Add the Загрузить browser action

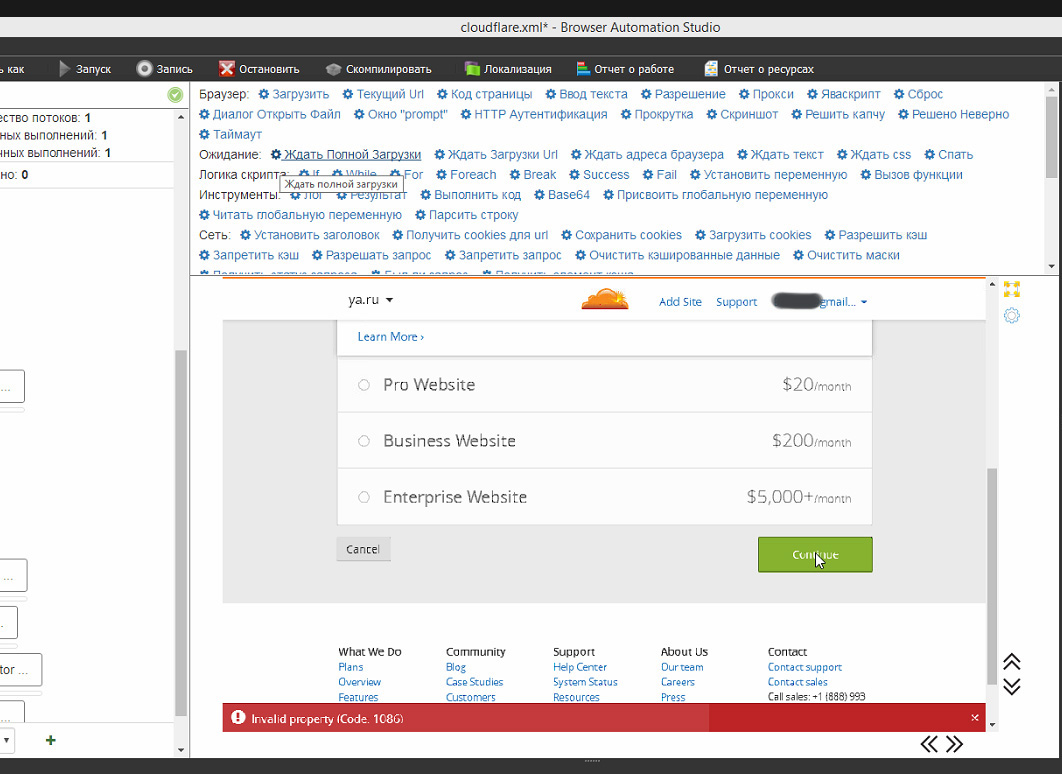click(294, 94)
